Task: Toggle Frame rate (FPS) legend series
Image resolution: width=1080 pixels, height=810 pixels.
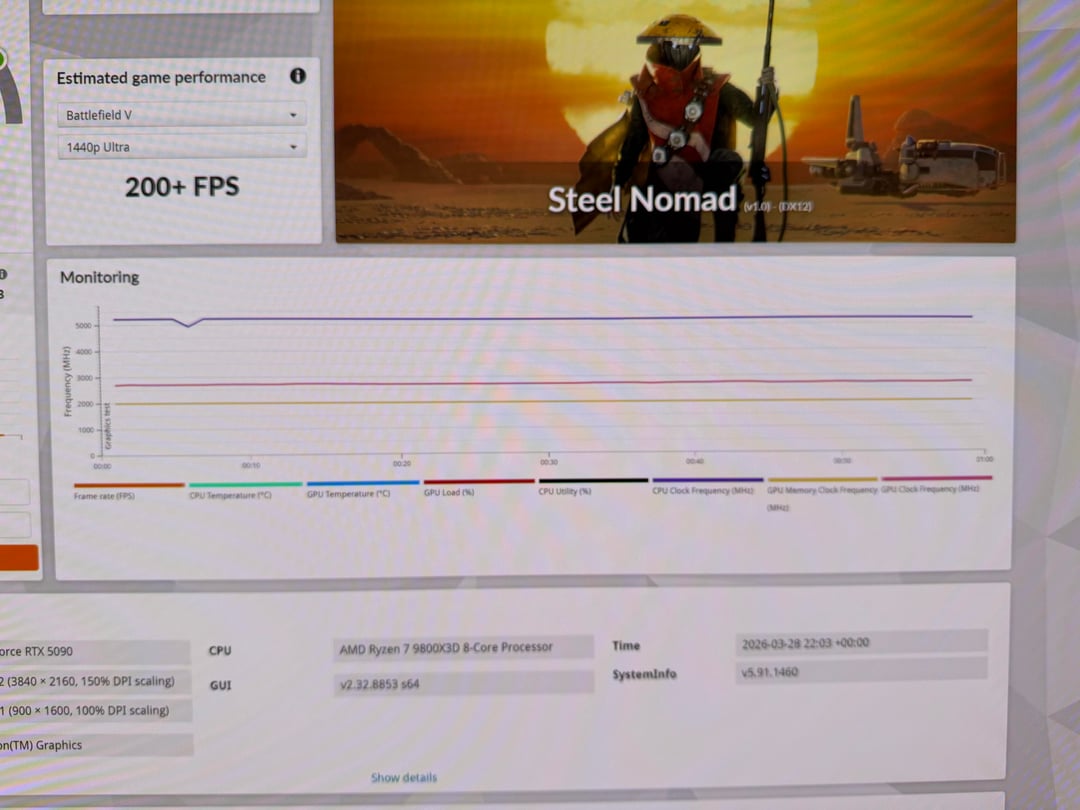Action: pos(104,496)
